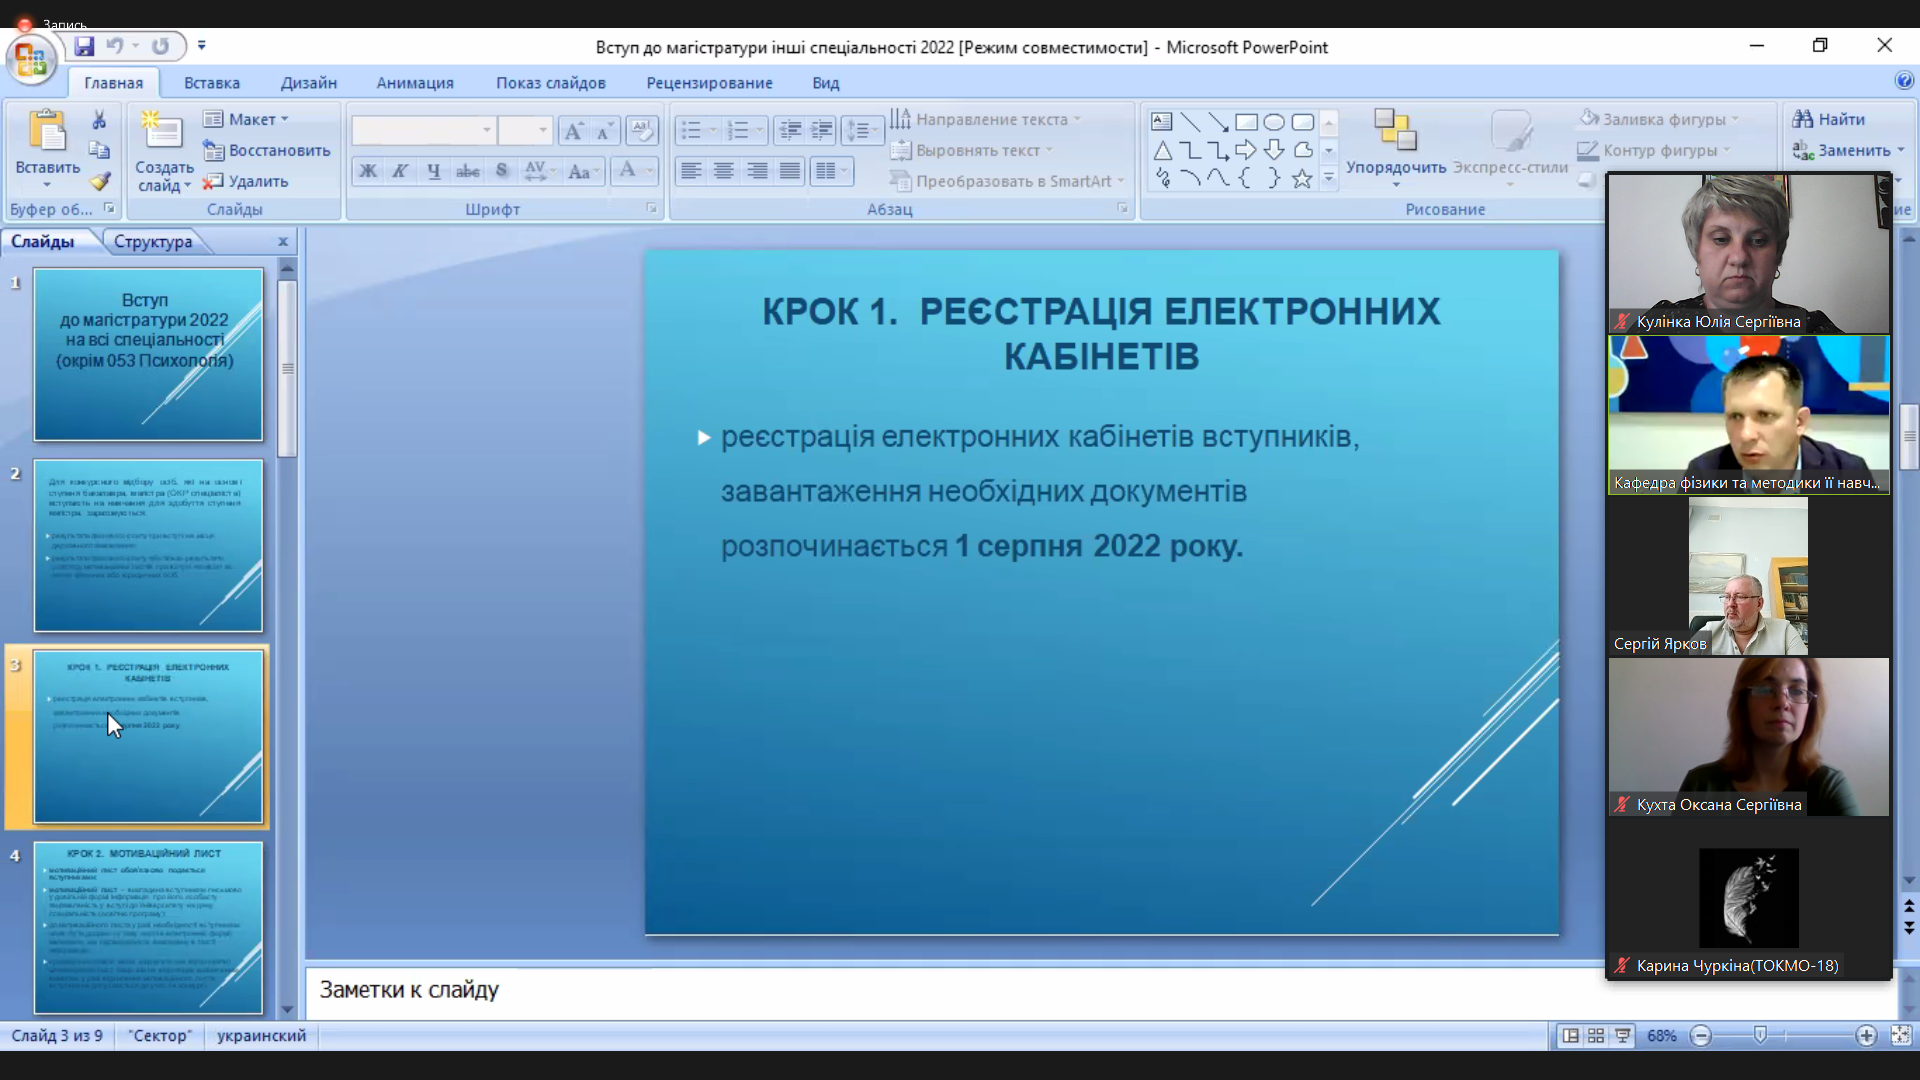The width and height of the screenshot is (1920, 1080).
Task: Toggle underline Ч formatting
Action: click(433, 171)
